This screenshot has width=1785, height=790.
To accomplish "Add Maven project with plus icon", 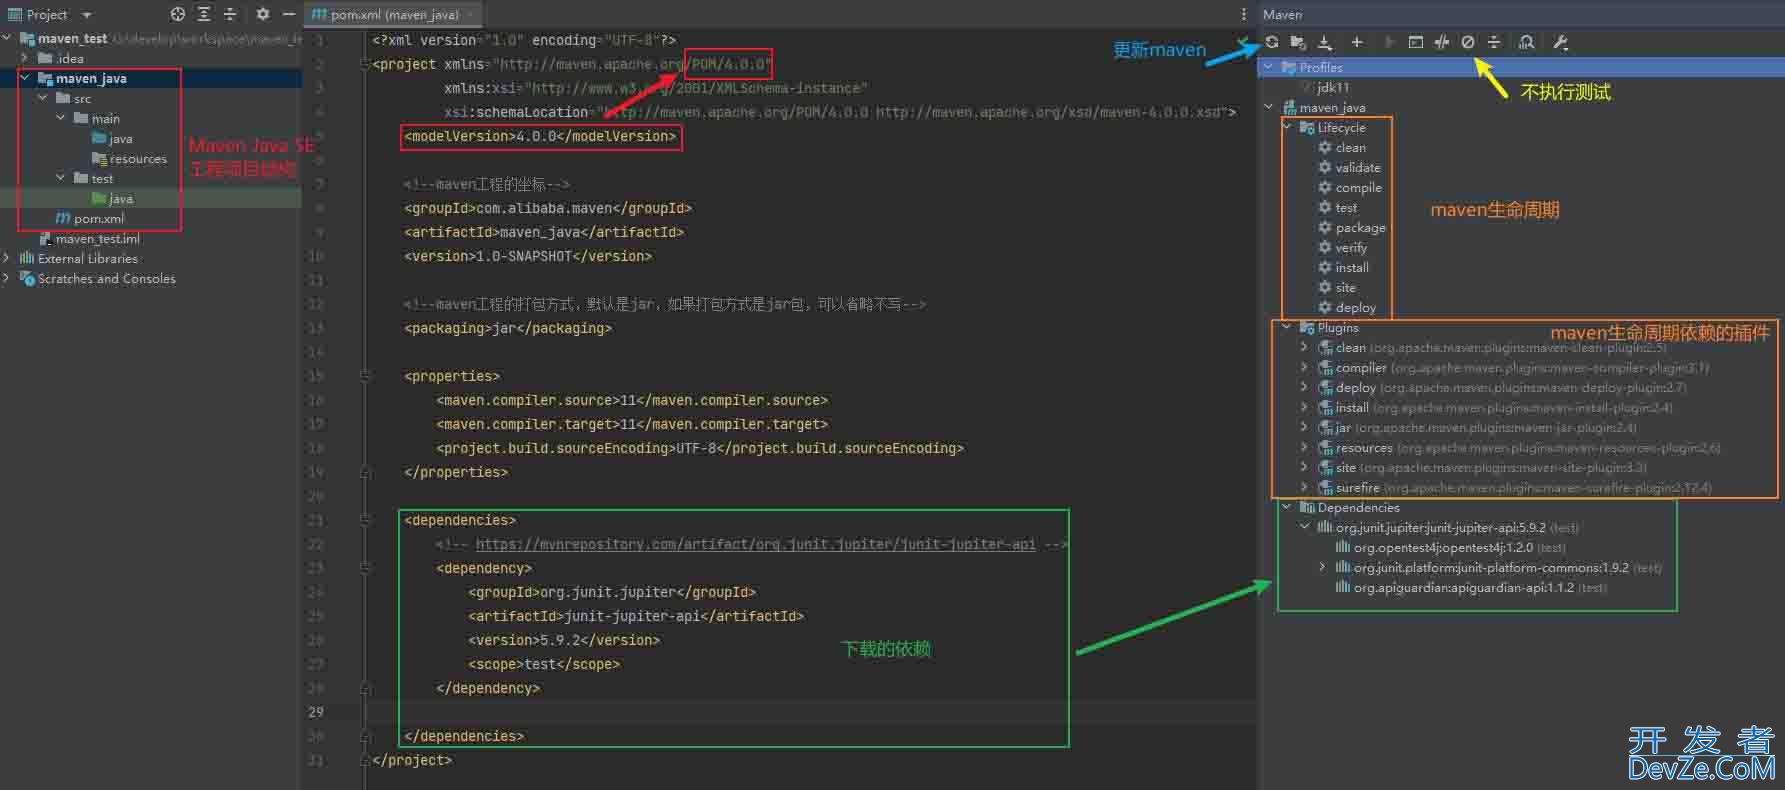I will [x=1357, y=42].
